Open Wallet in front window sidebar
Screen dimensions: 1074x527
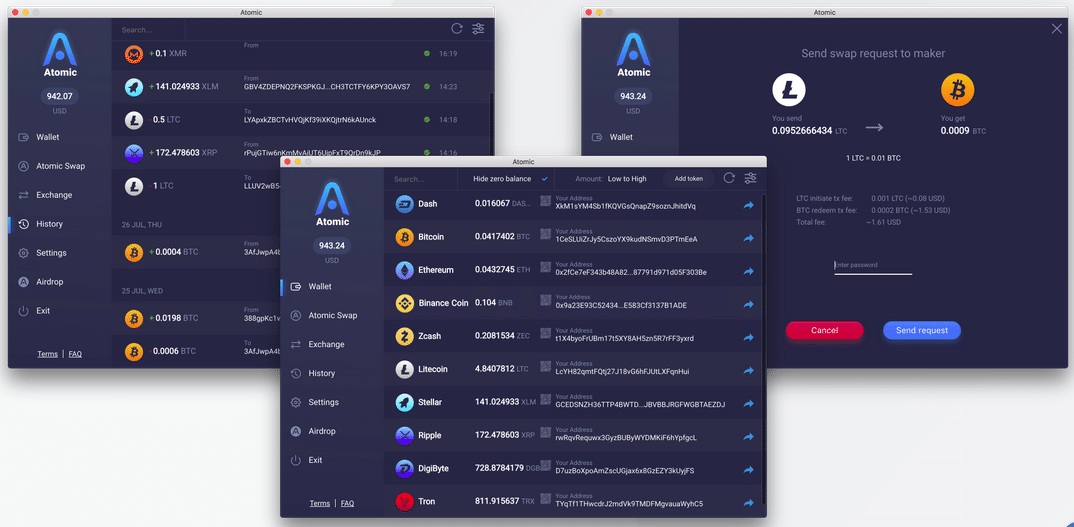click(x=320, y=286)
